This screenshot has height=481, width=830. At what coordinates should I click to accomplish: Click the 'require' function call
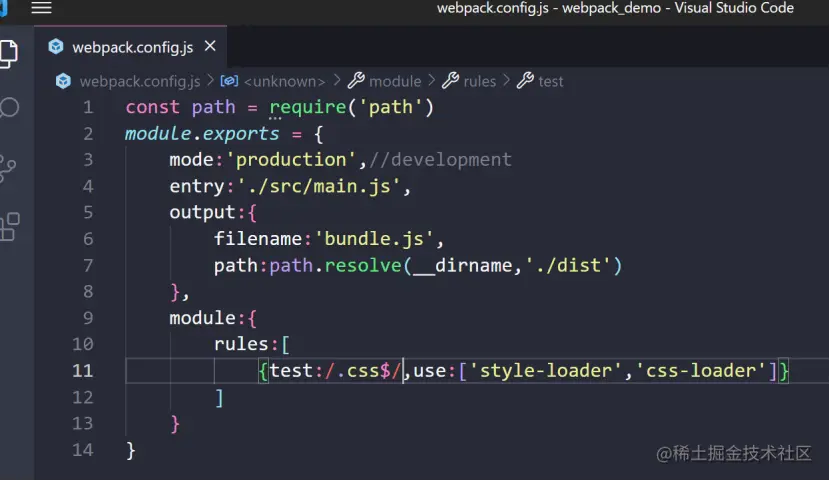[308, 107]
